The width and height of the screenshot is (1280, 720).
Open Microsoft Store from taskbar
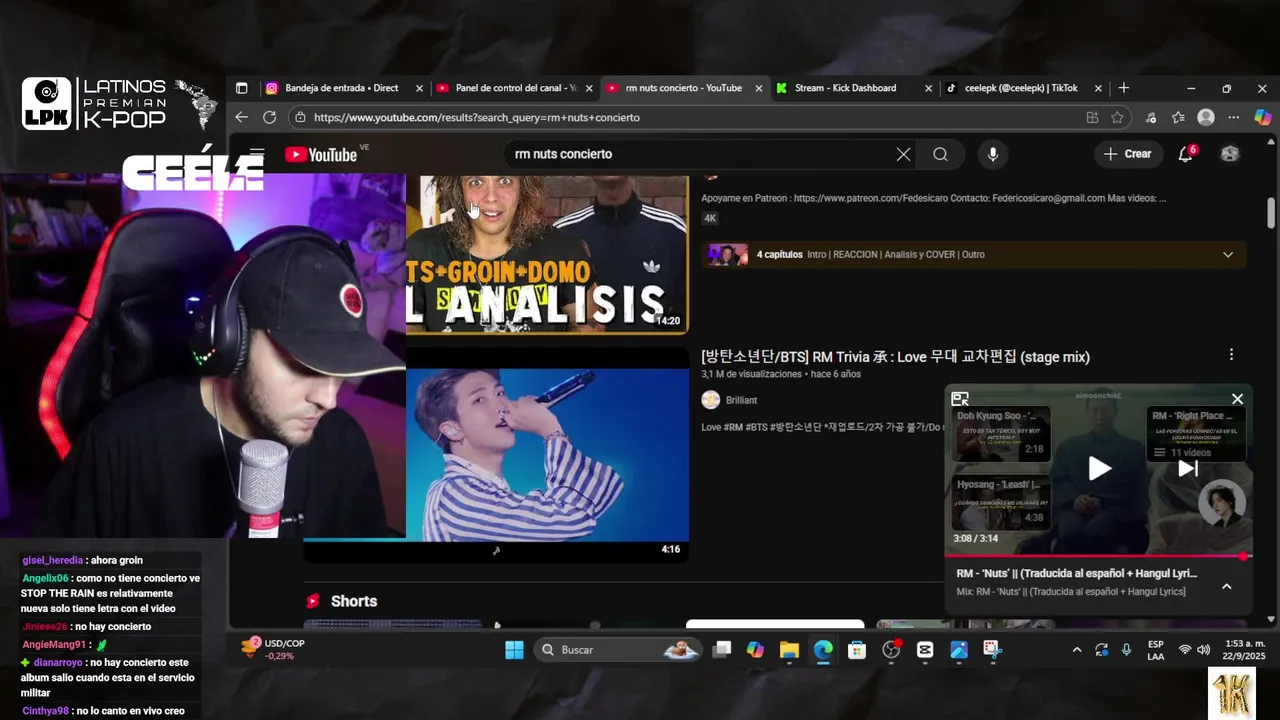coord(857,650)
